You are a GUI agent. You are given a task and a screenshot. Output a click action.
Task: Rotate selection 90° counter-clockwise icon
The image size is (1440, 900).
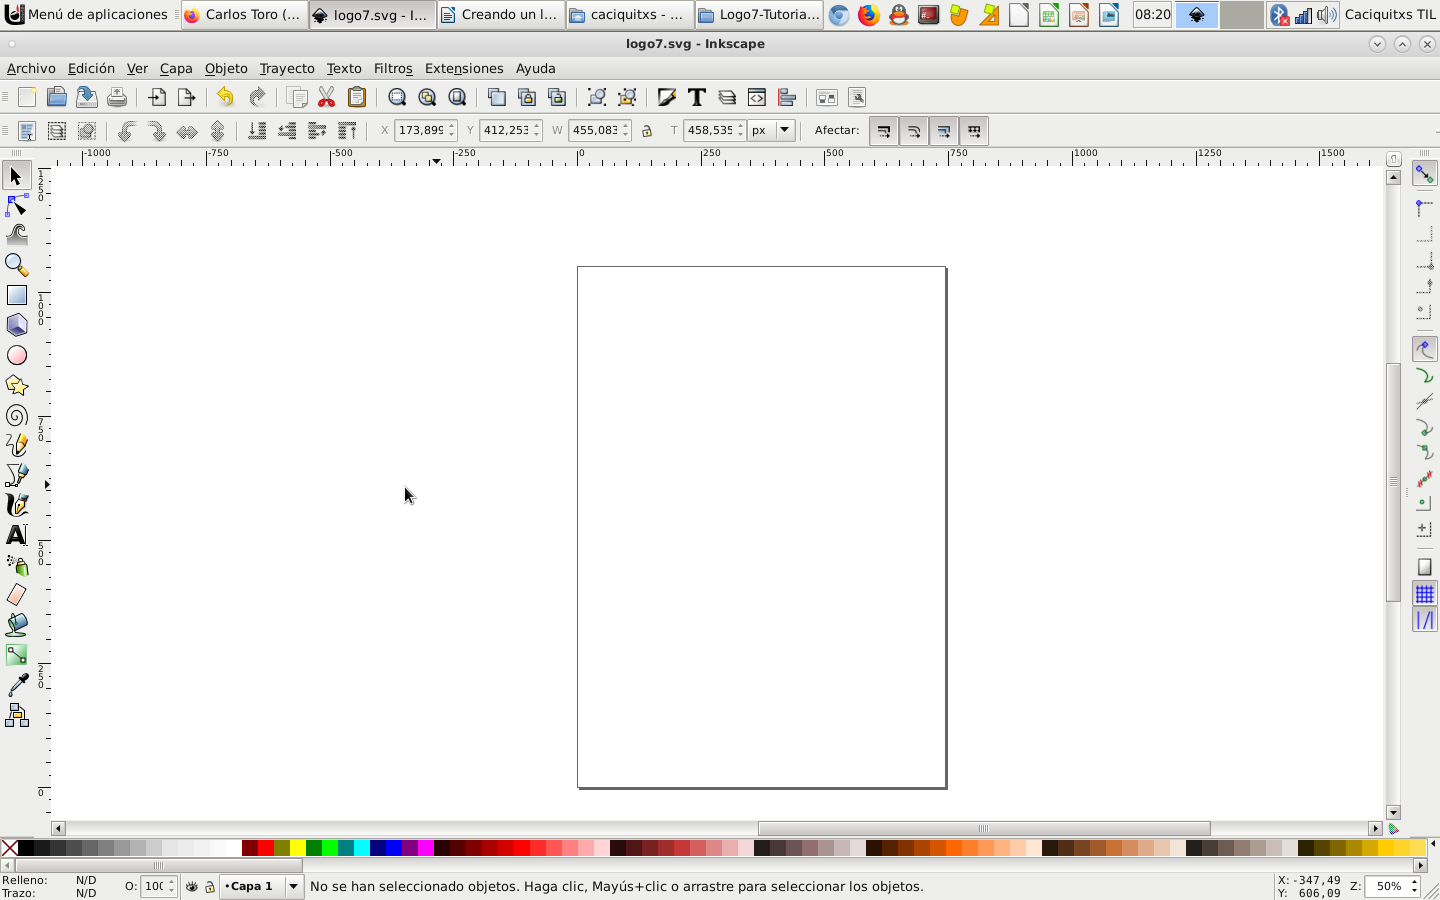tap(126, 131)
